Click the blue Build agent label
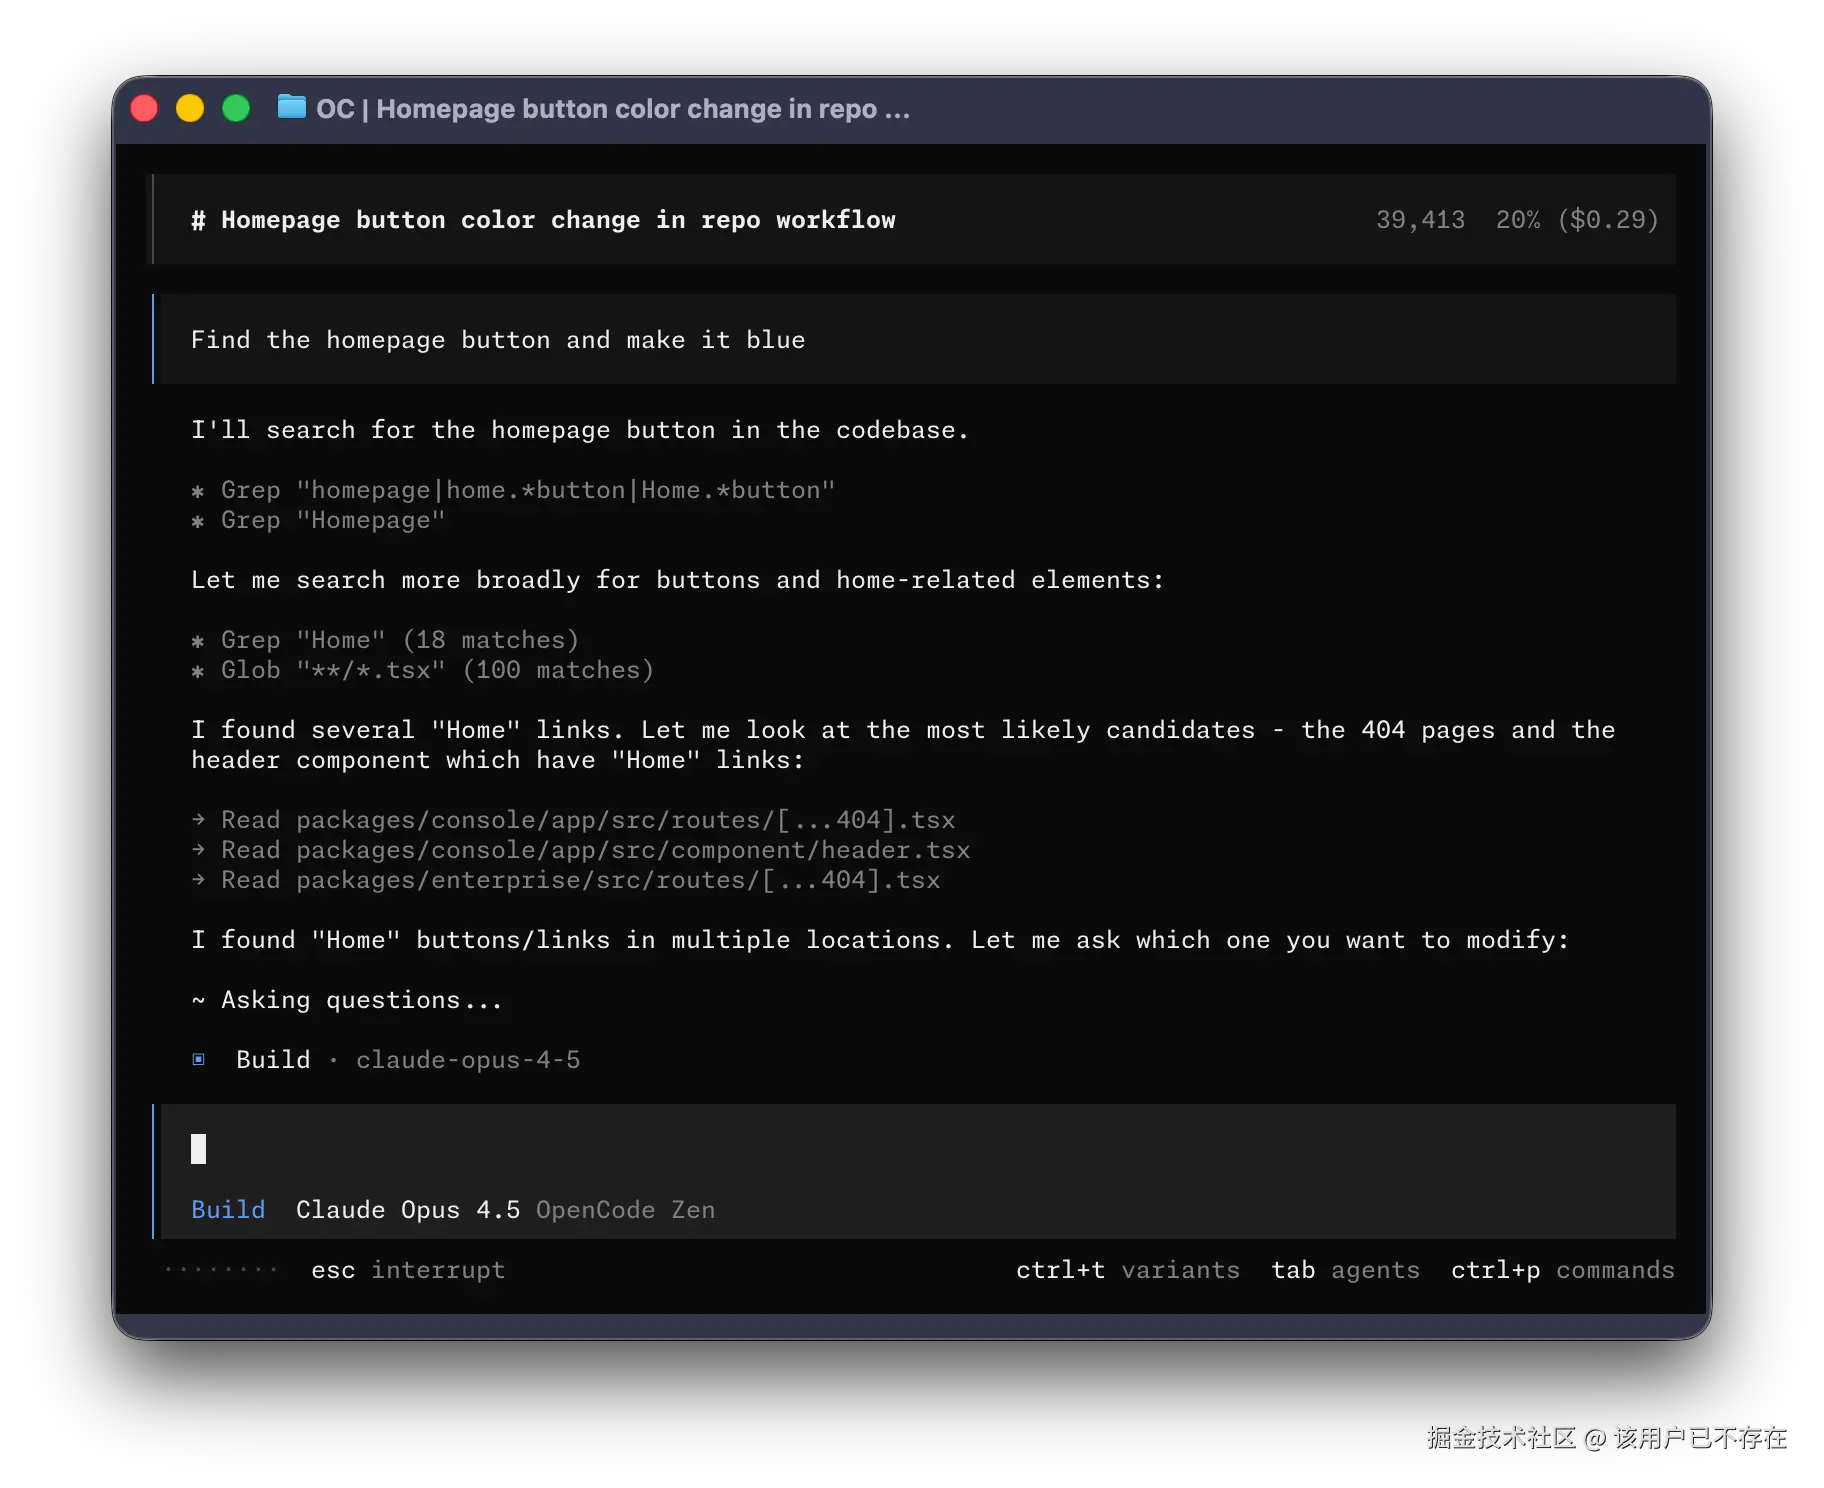Screen dimensions: 1824x1488 coord(228,1210)
